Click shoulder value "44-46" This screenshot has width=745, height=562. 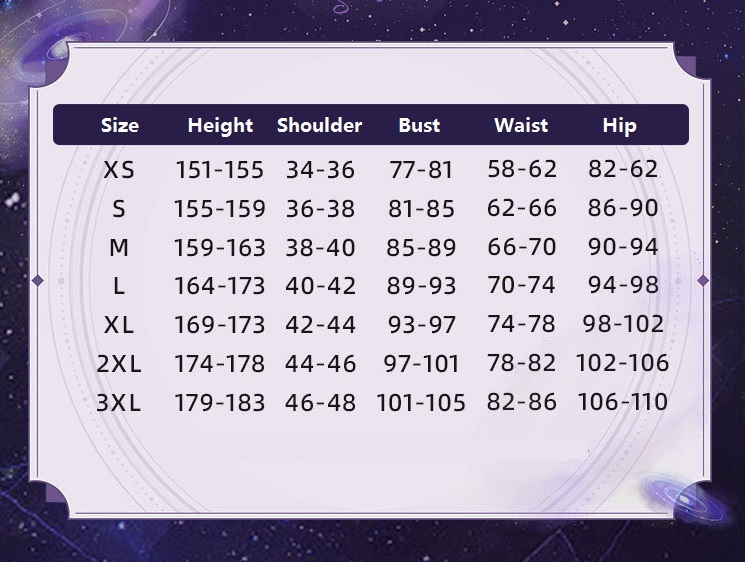[x=320, y=364]
